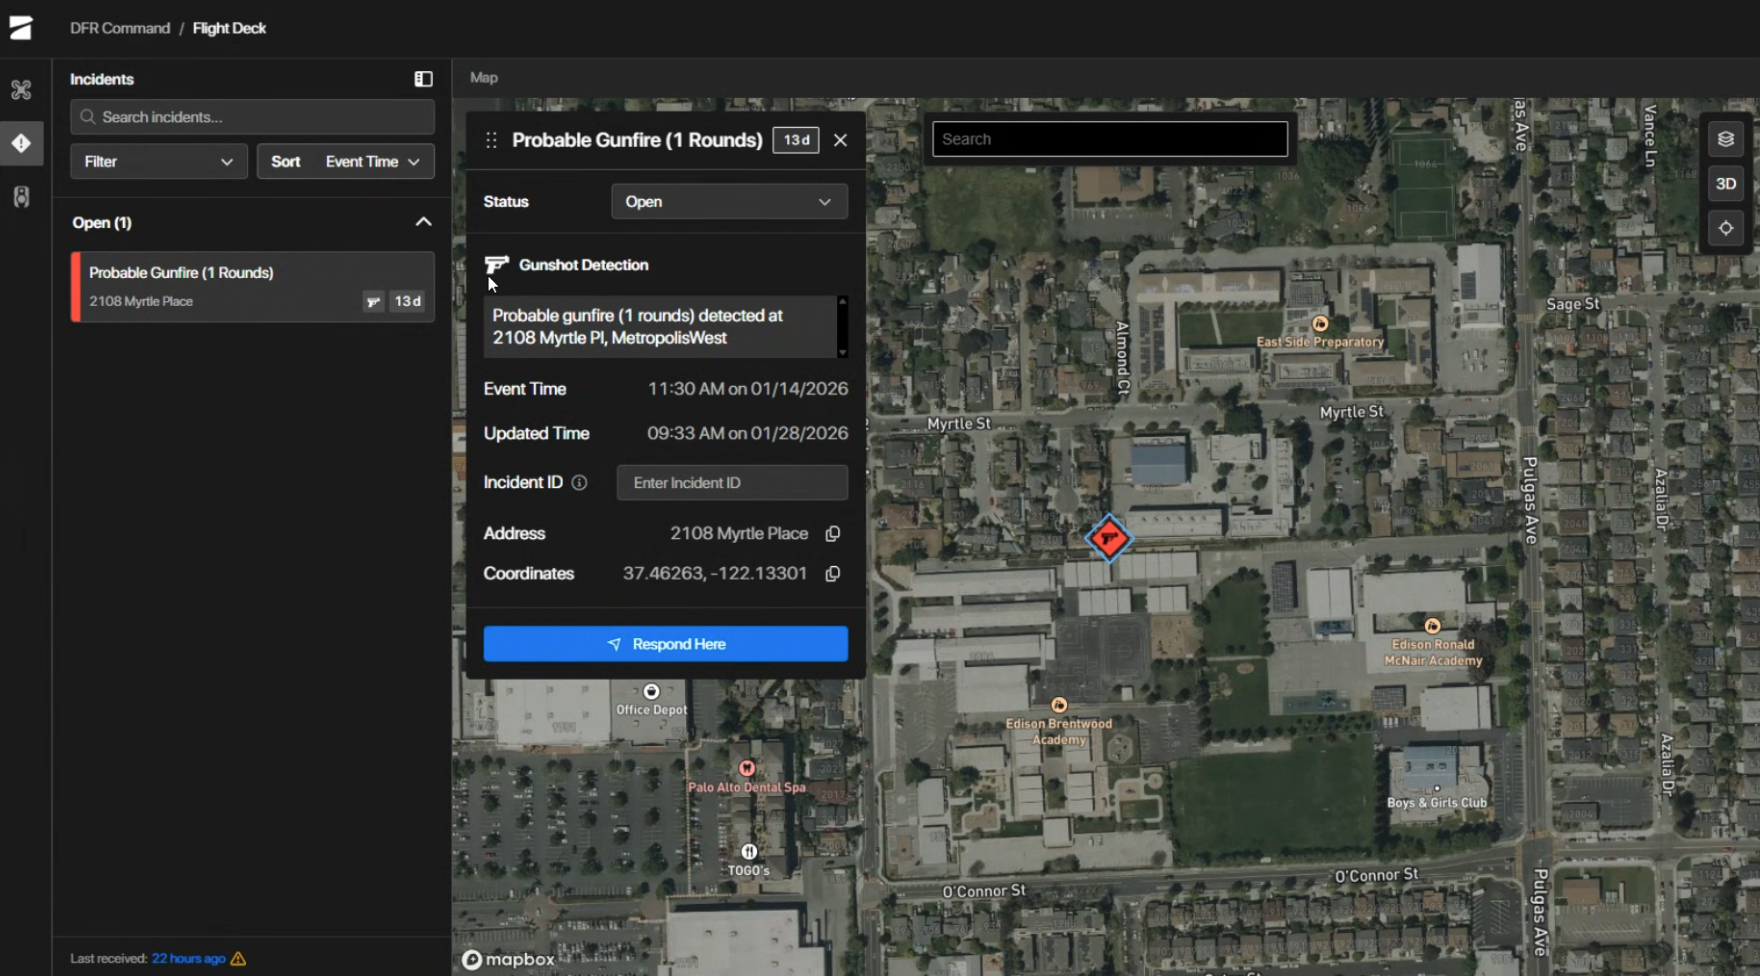This screenshot has height=976, width=1760.
Task: Open the drone fleet sidebar icon
Action: click(21, 90)
